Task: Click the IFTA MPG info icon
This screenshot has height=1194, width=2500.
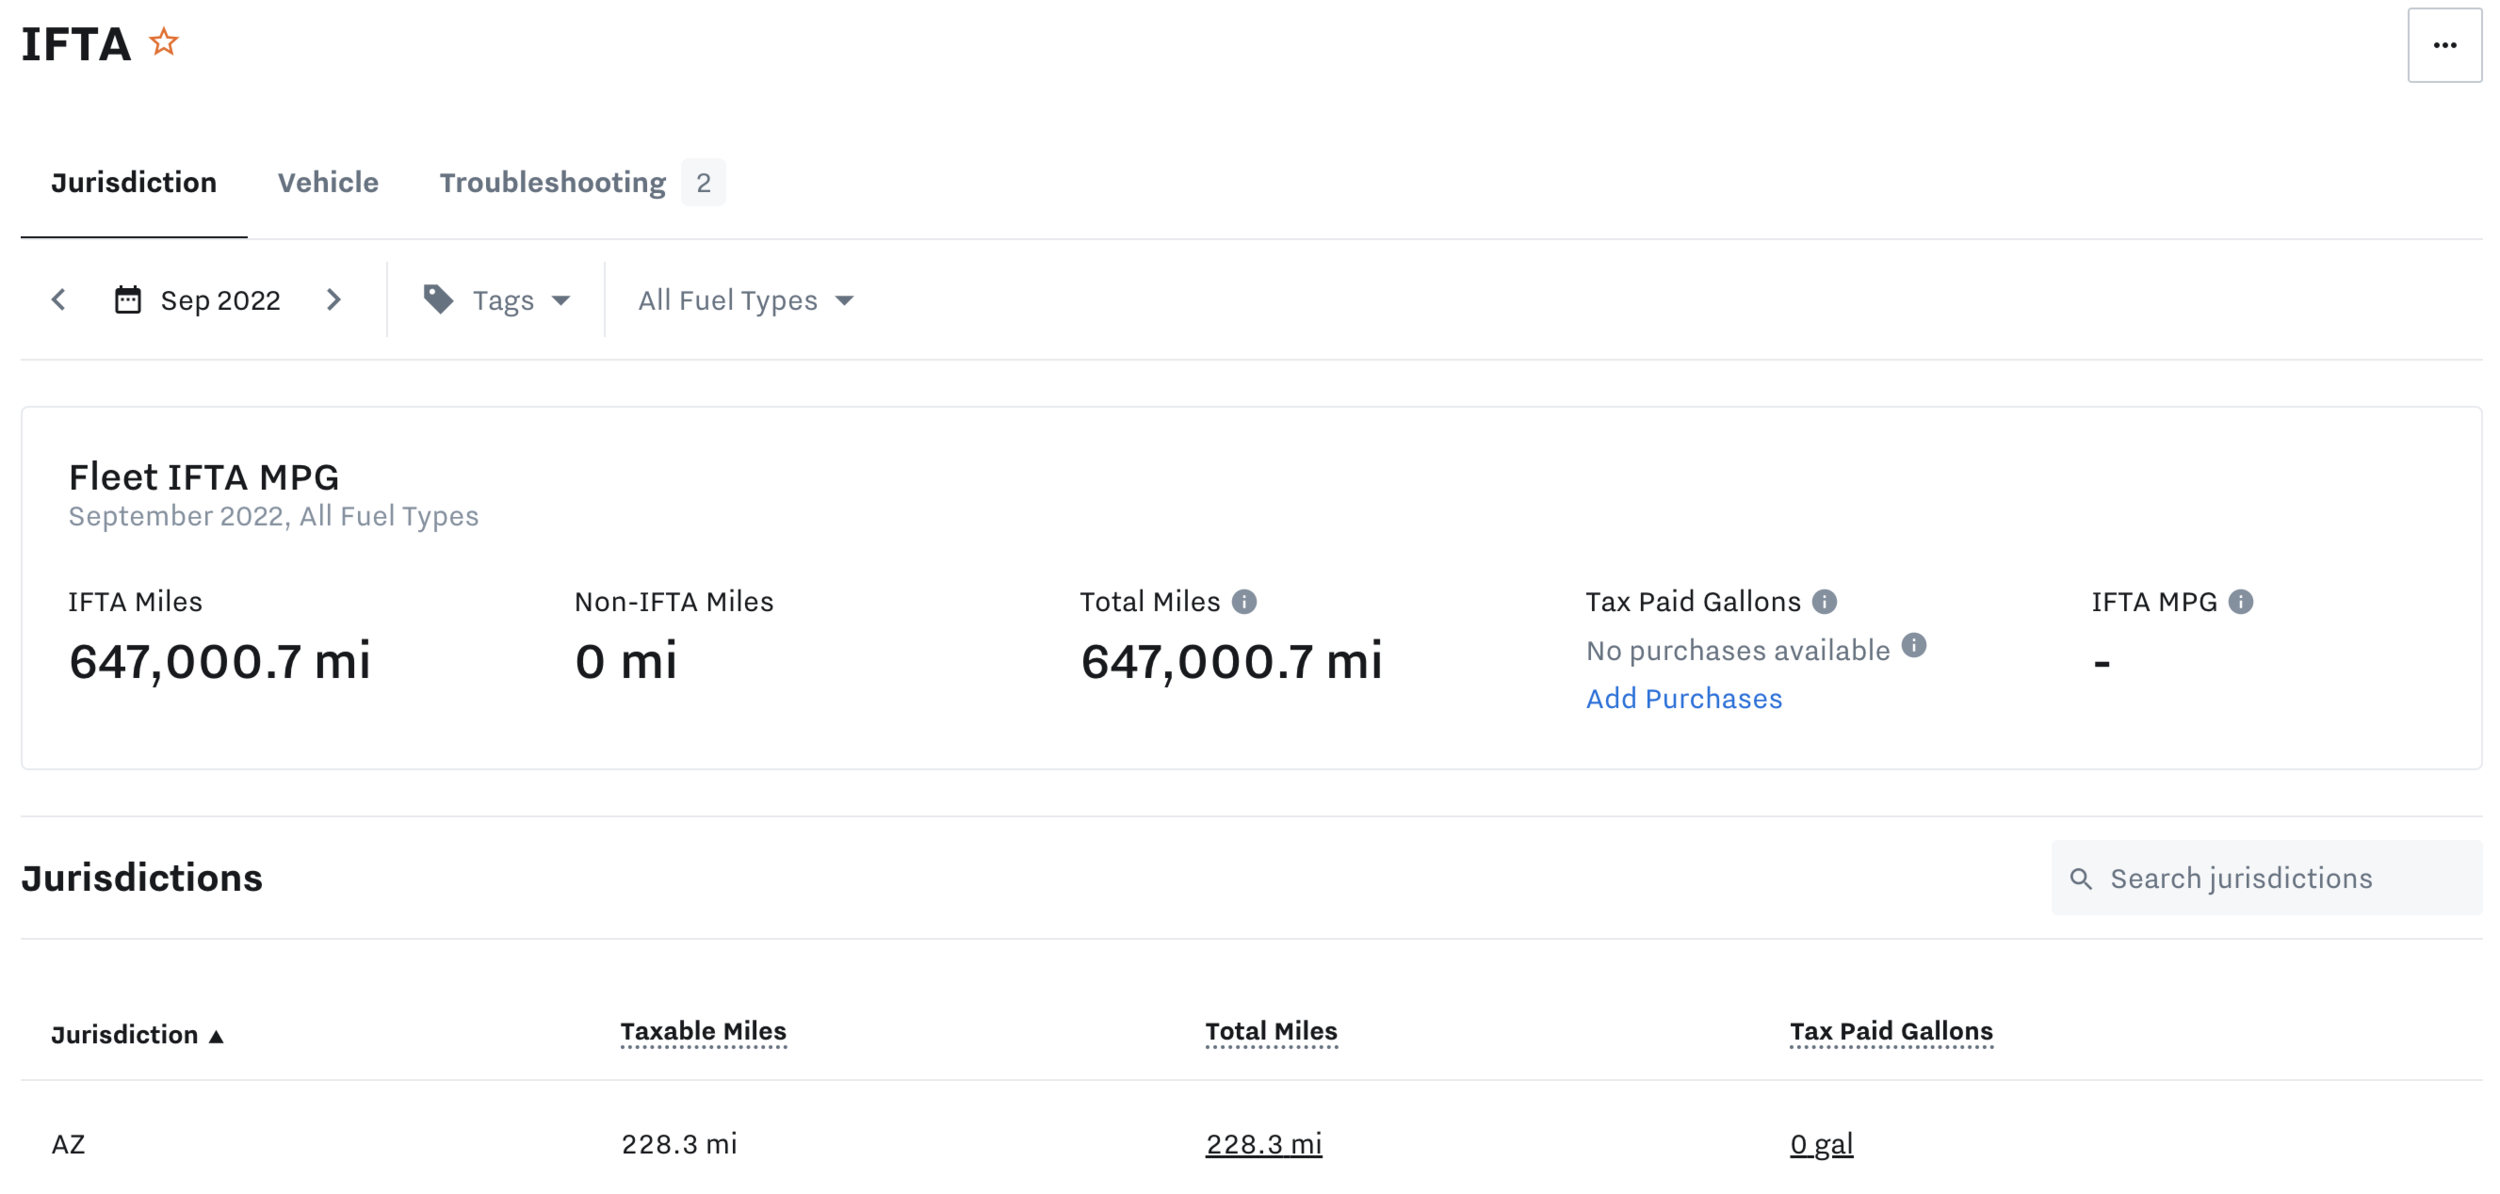Action: [2240, 602]
